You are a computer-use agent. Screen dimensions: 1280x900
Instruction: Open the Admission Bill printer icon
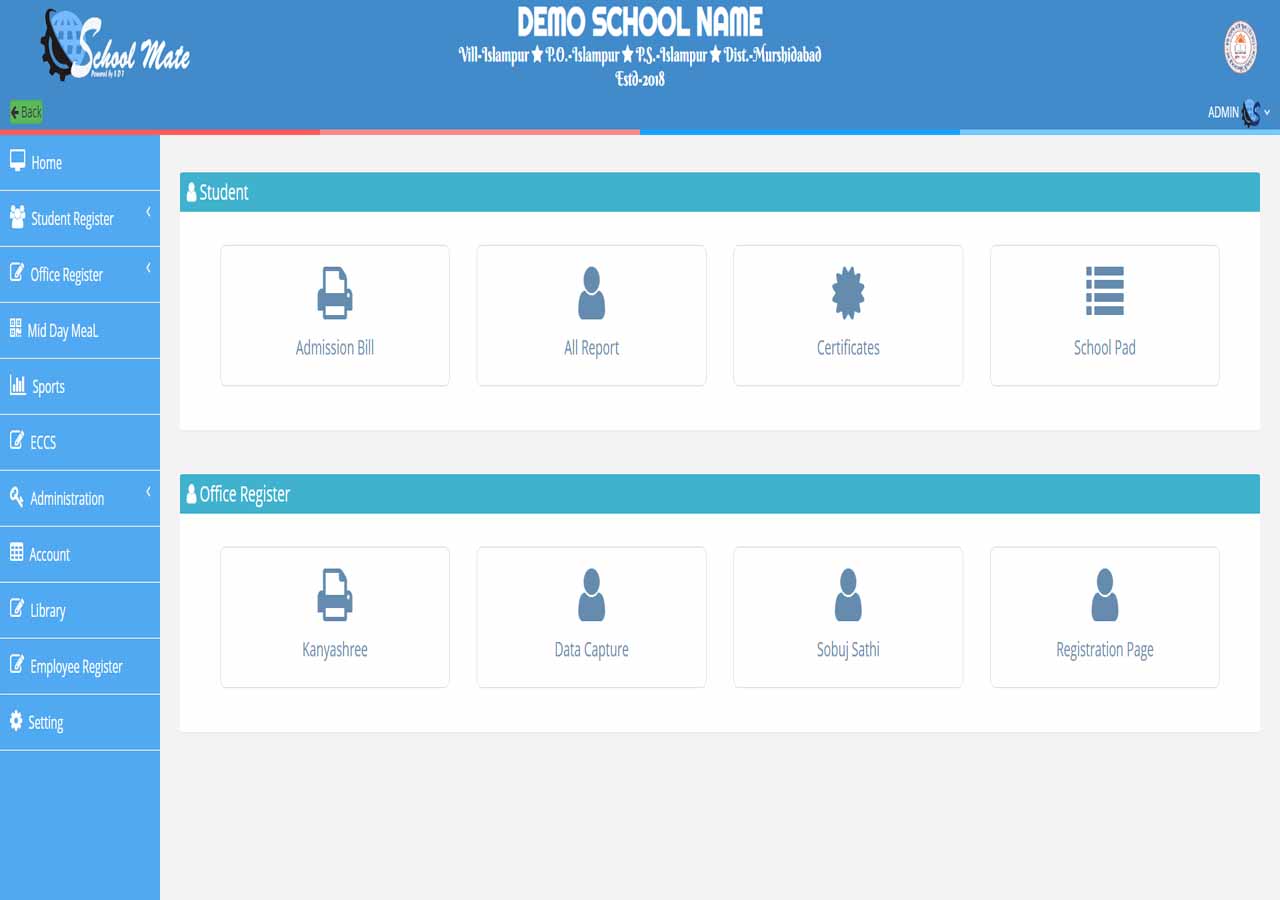334,293
